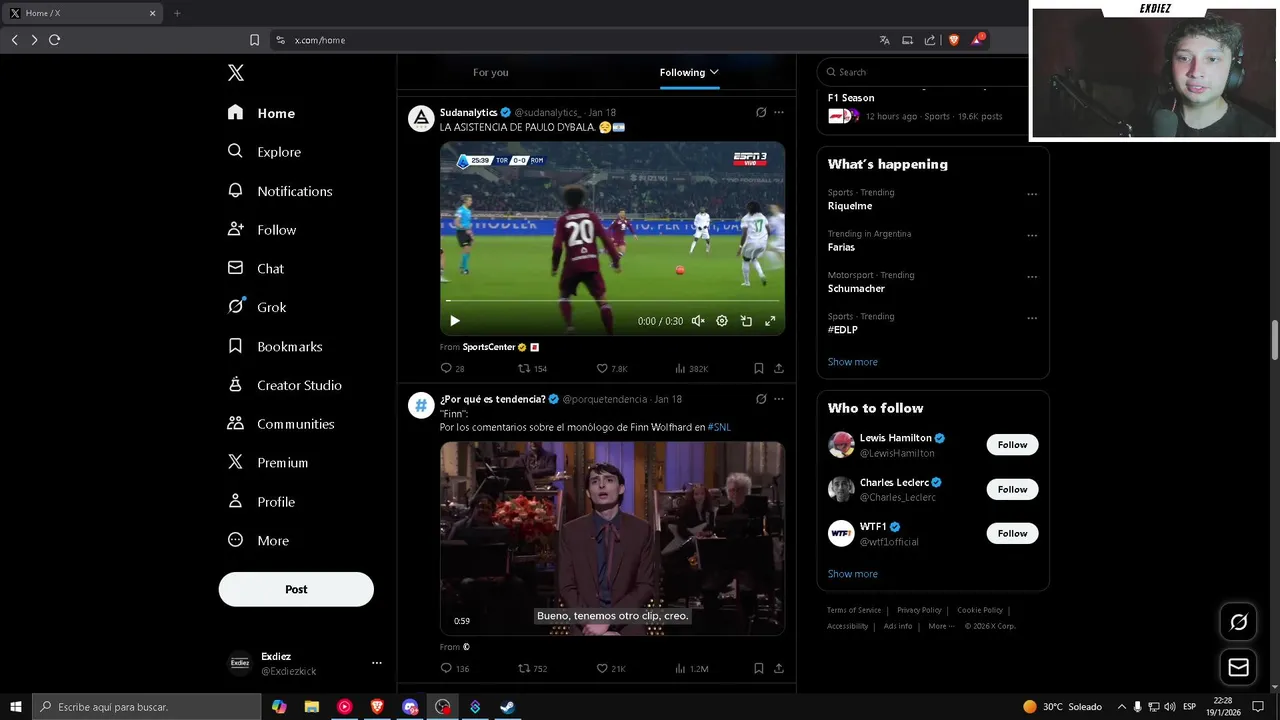Follow Charles Leclerc
This screenshot has height=720, width=1280.
[1012, 489]
